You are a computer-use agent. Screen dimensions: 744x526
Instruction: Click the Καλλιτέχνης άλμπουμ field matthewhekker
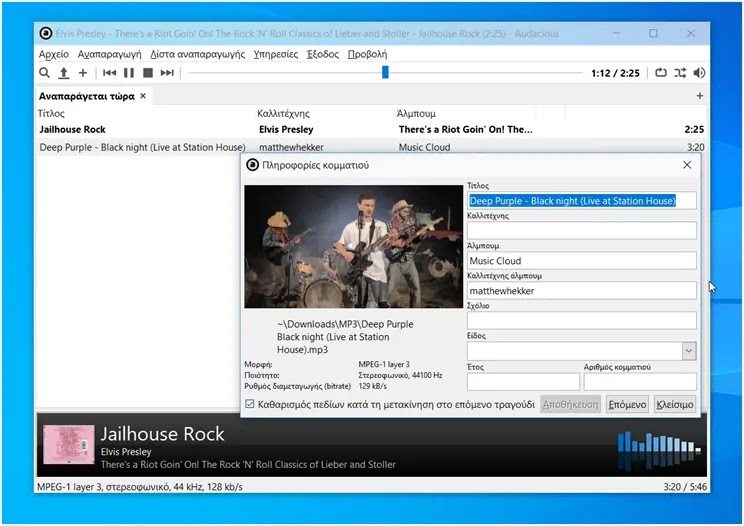point(582,290)
